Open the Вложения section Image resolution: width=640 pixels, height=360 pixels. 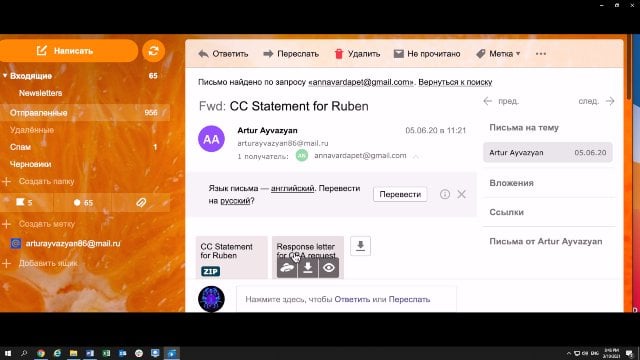(511, 183)
